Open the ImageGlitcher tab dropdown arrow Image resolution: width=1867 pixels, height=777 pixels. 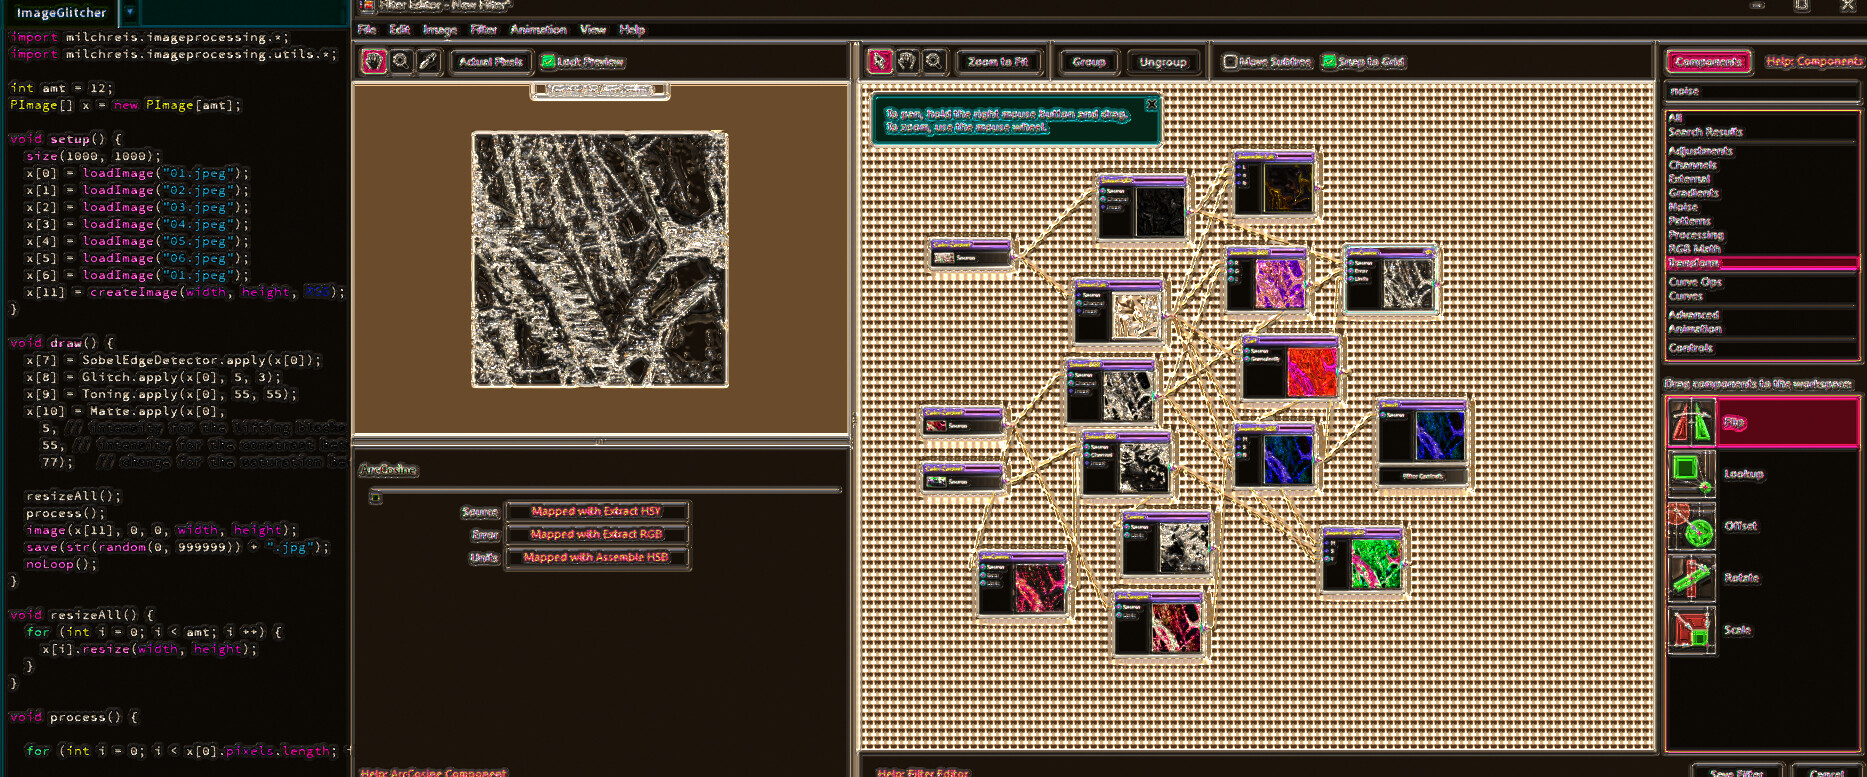click(130, 12)
